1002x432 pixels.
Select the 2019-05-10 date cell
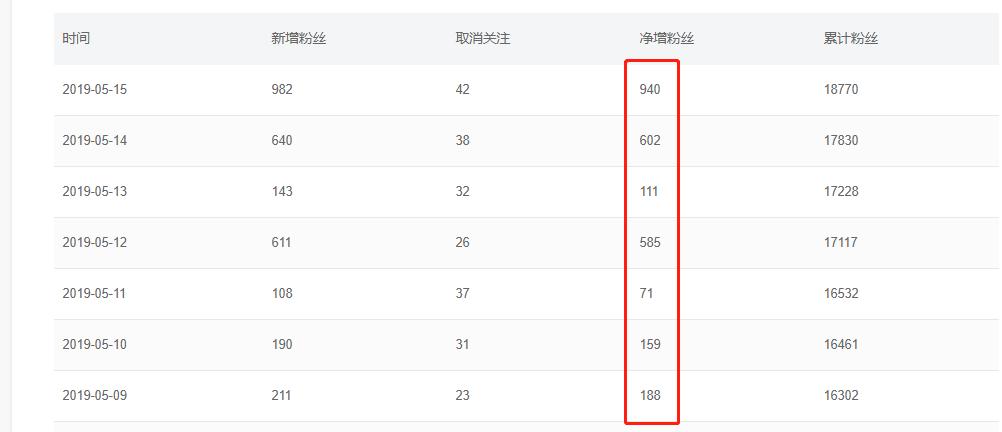95,345
